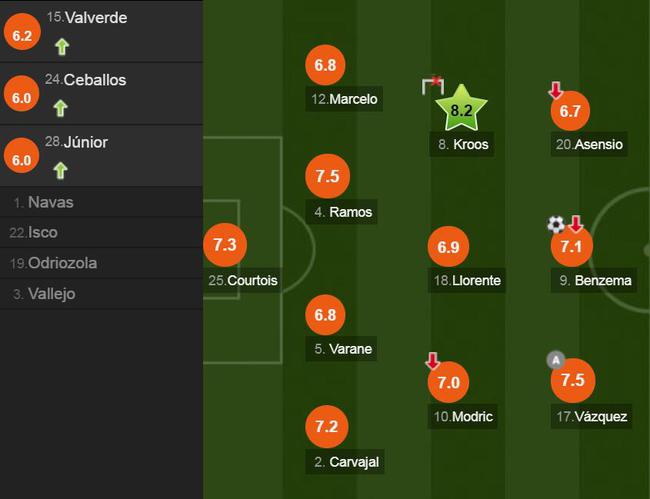This screenshot has width=650, height=499.
Task: Open the Marcelo player name label
Action: pyautogui.click(x=344, y=99)
